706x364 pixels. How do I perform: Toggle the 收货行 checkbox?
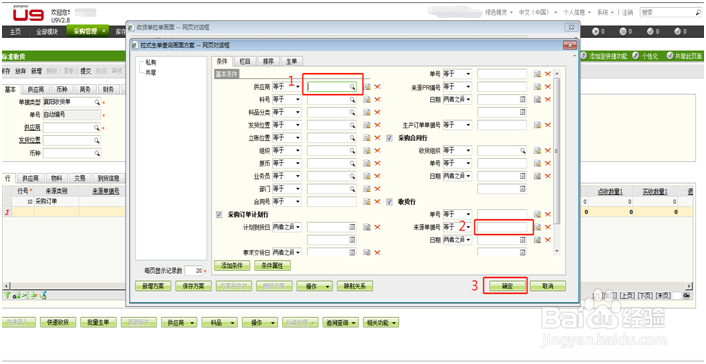pyautogui.click(x=389, y=202)
